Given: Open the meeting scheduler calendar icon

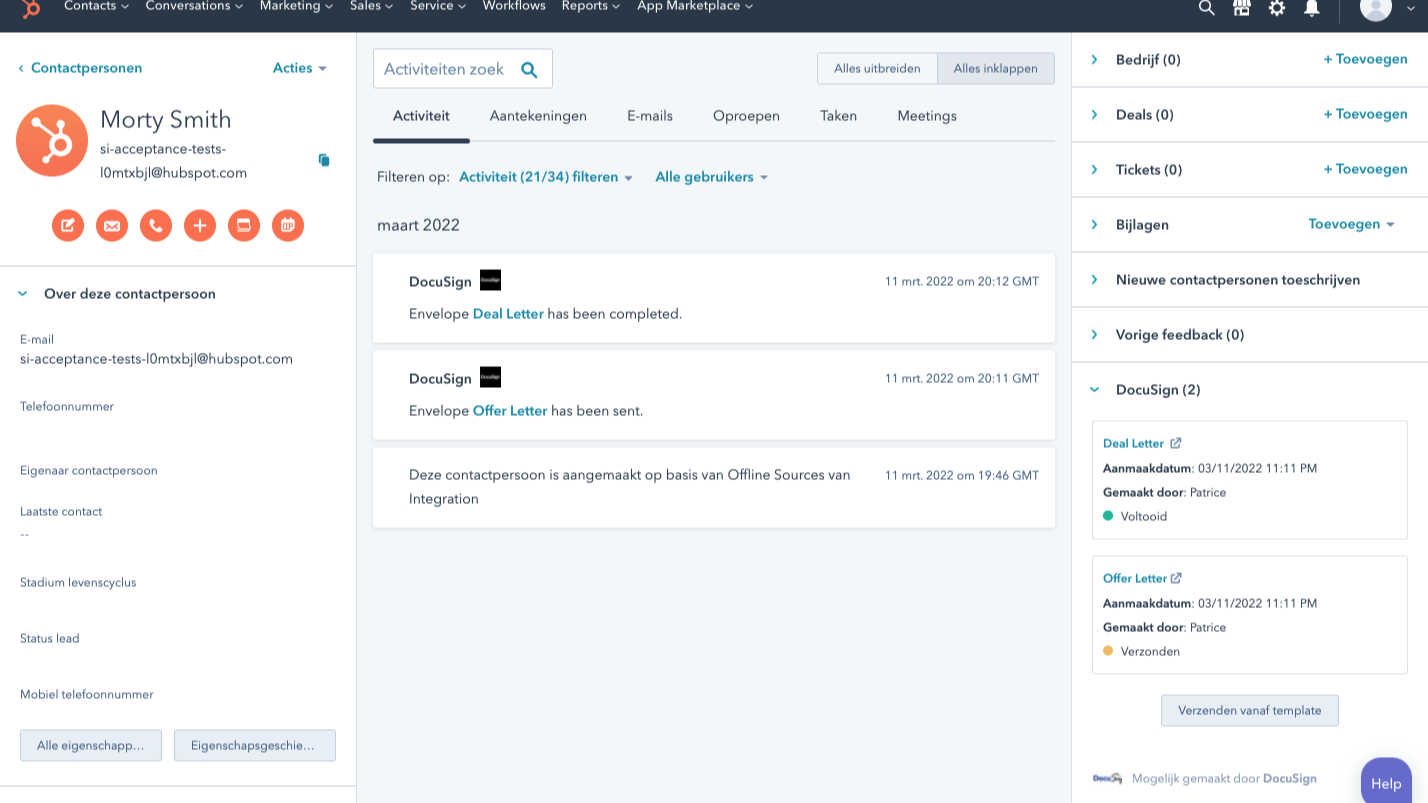Looking at the screenshot, I should (x=288, y=225).
